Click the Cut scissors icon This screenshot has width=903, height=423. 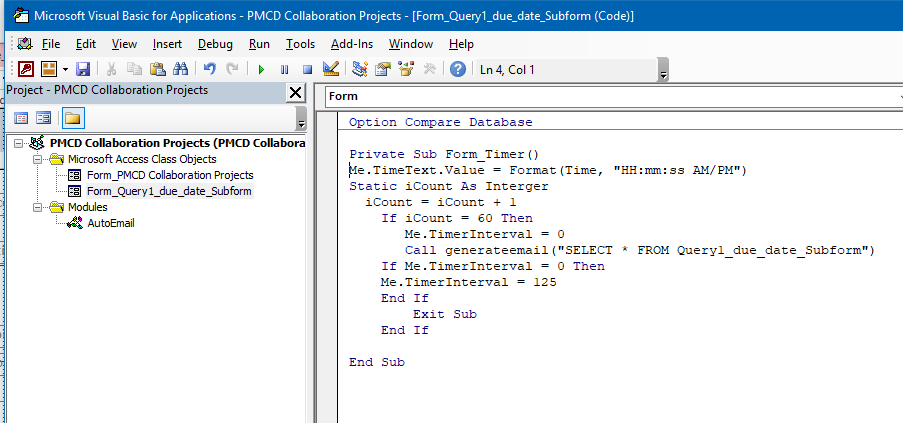pos(111,70)
